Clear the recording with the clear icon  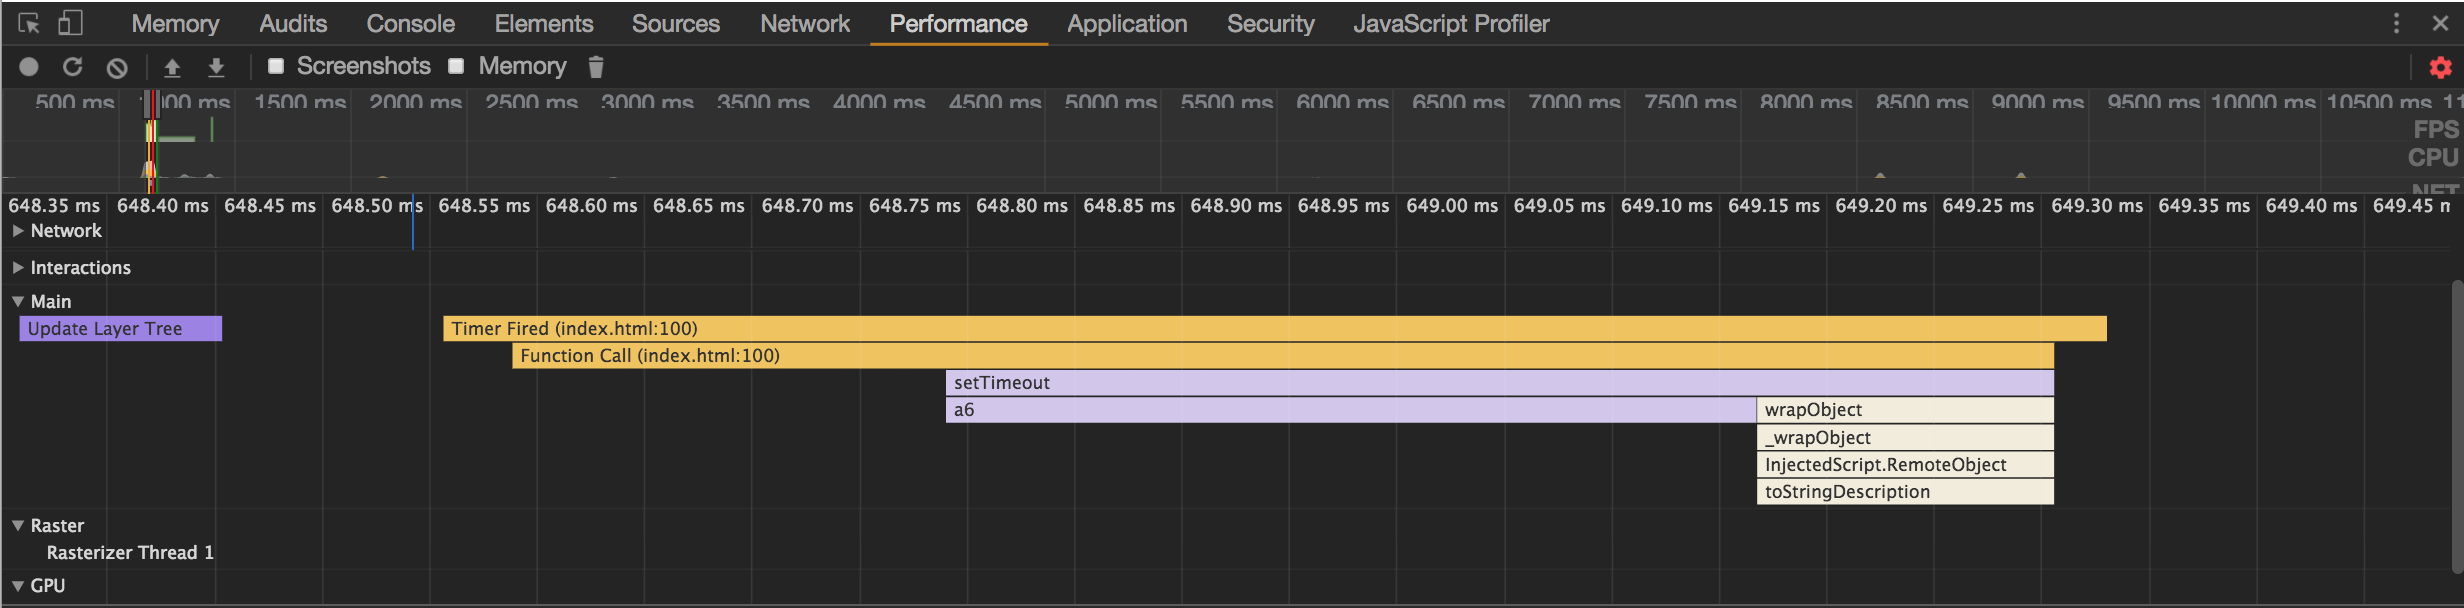117,68
